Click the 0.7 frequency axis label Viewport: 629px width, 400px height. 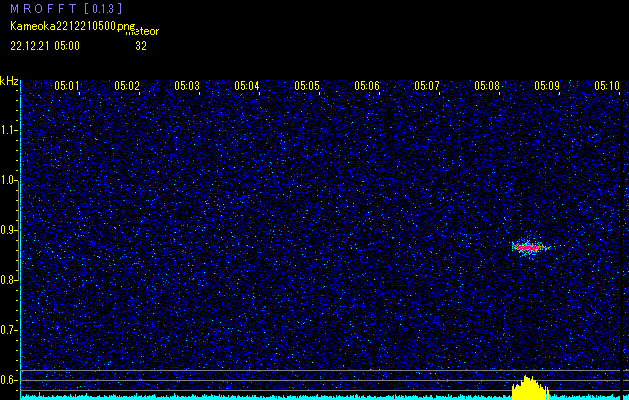9,330
